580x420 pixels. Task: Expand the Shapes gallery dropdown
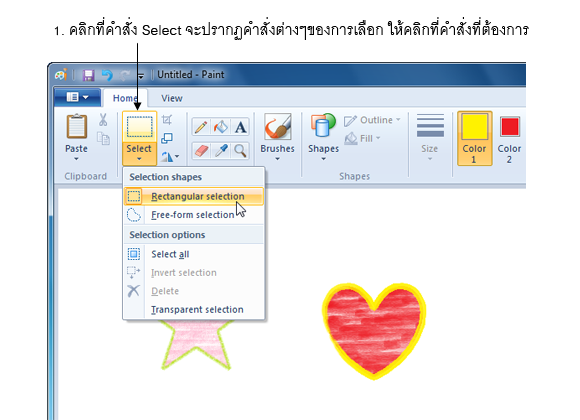323,159
